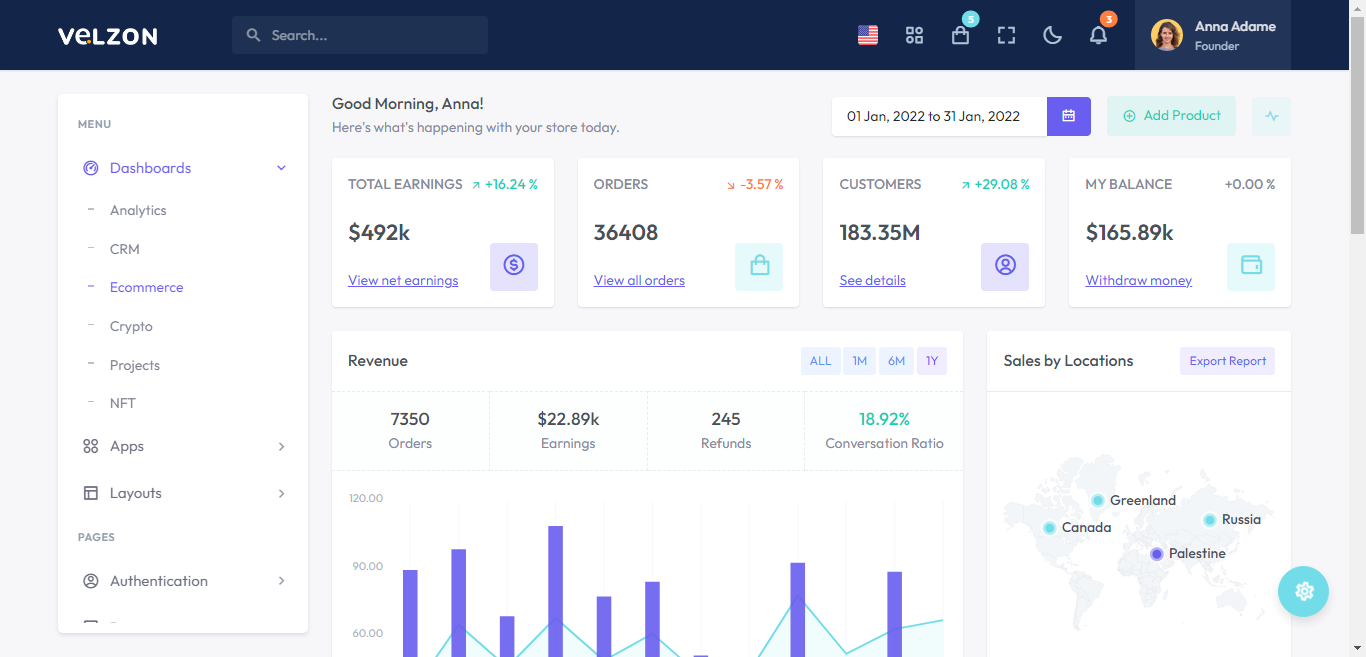
Task: Click the View net earnings link
Action: click(403, 281)
